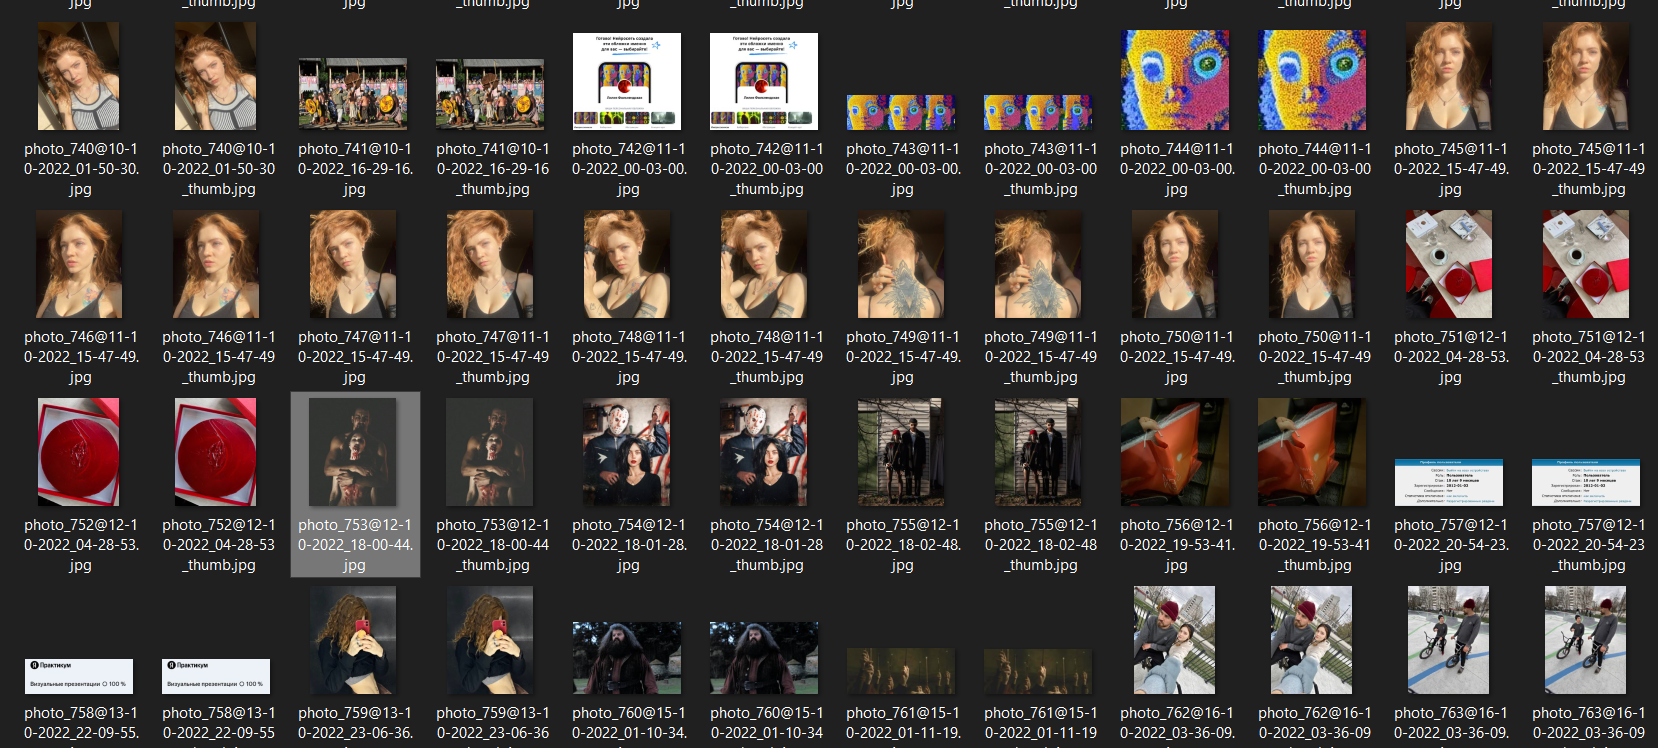The image size is (1658, 748).
Task: Select the picture preview for photo_752@12-10-2022_04-28-53.jpg
Action: click(x=78, y=452)
